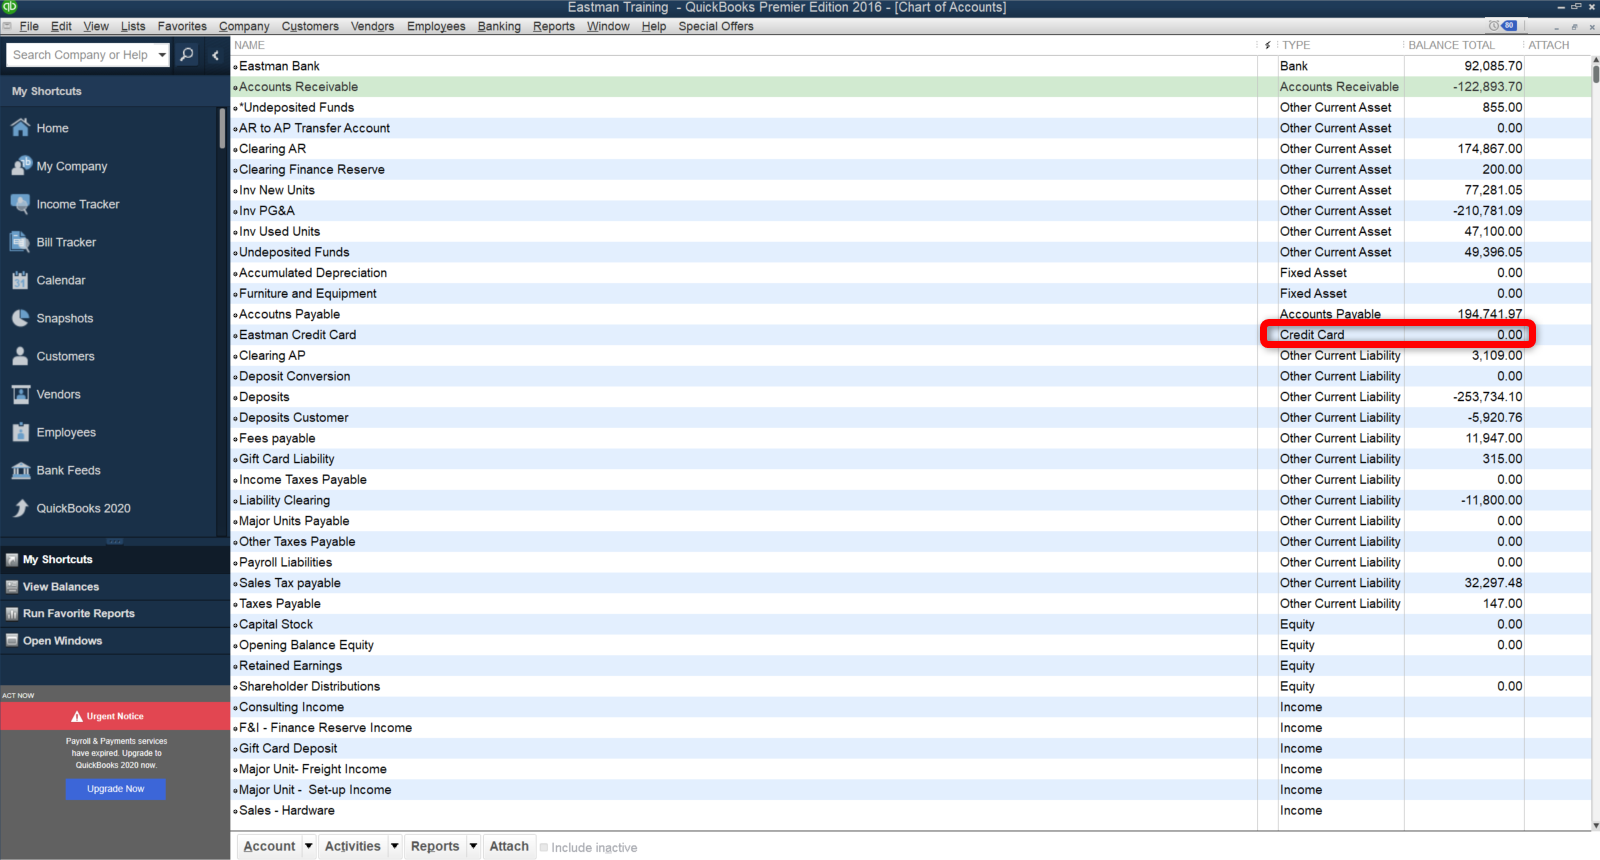Open the Bill Tracker icon
The width and height of the screenshot is (1600, 860).
[x=20, y=242]
